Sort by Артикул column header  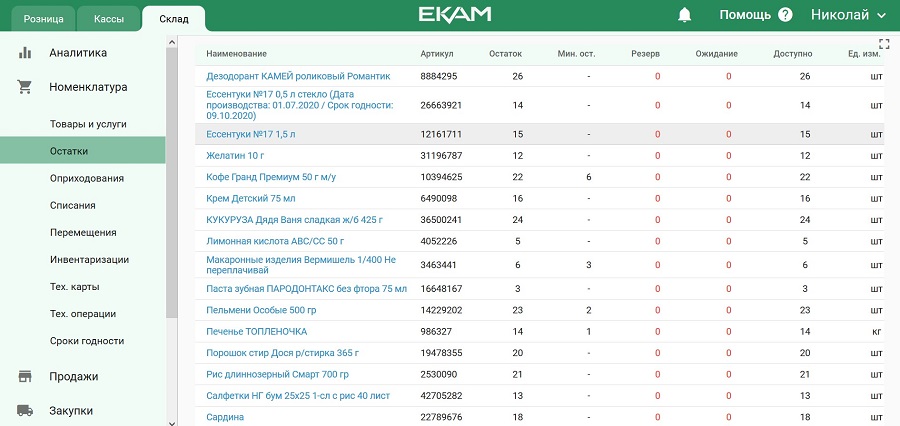[437, 54]
